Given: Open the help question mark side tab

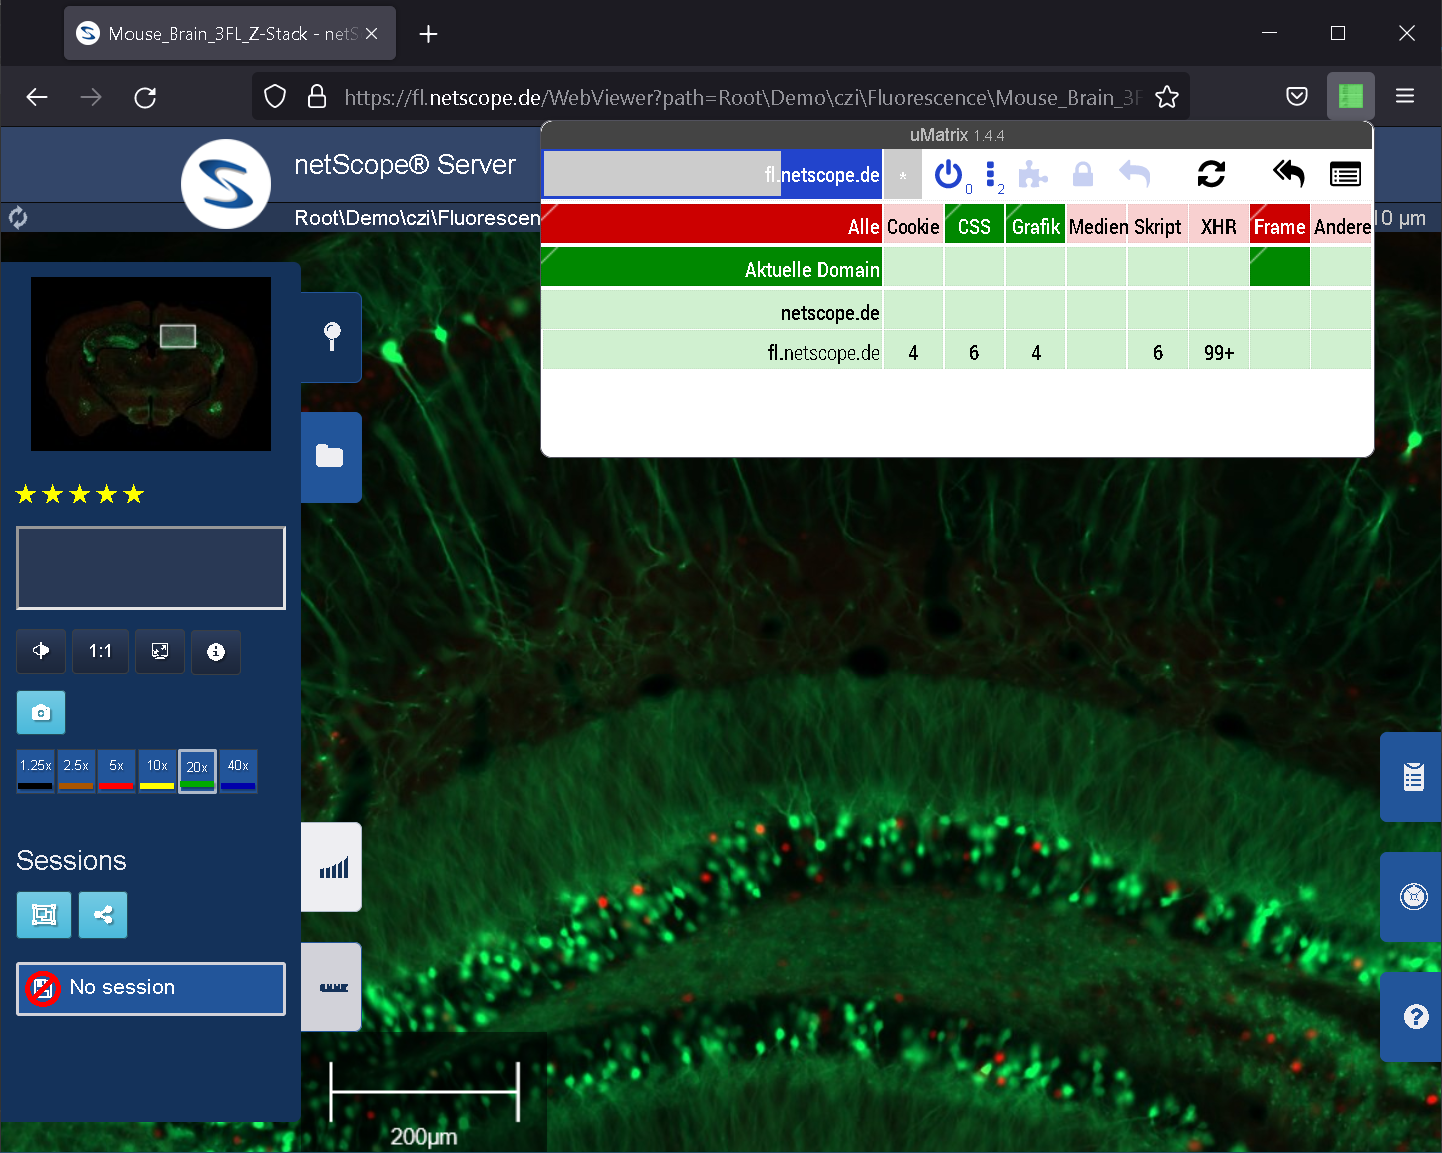Looking at the screenshot, I should tap(1412, 1017).
